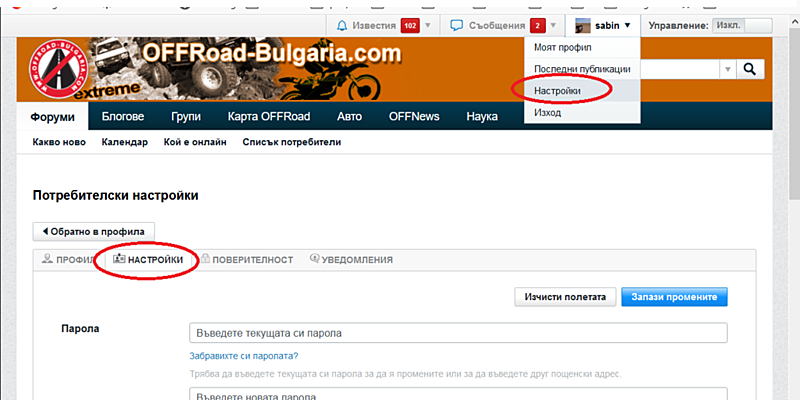This screenshot has height=400, width=800.
Task: Collapse the sabin user menu
Action: [627, 25]
